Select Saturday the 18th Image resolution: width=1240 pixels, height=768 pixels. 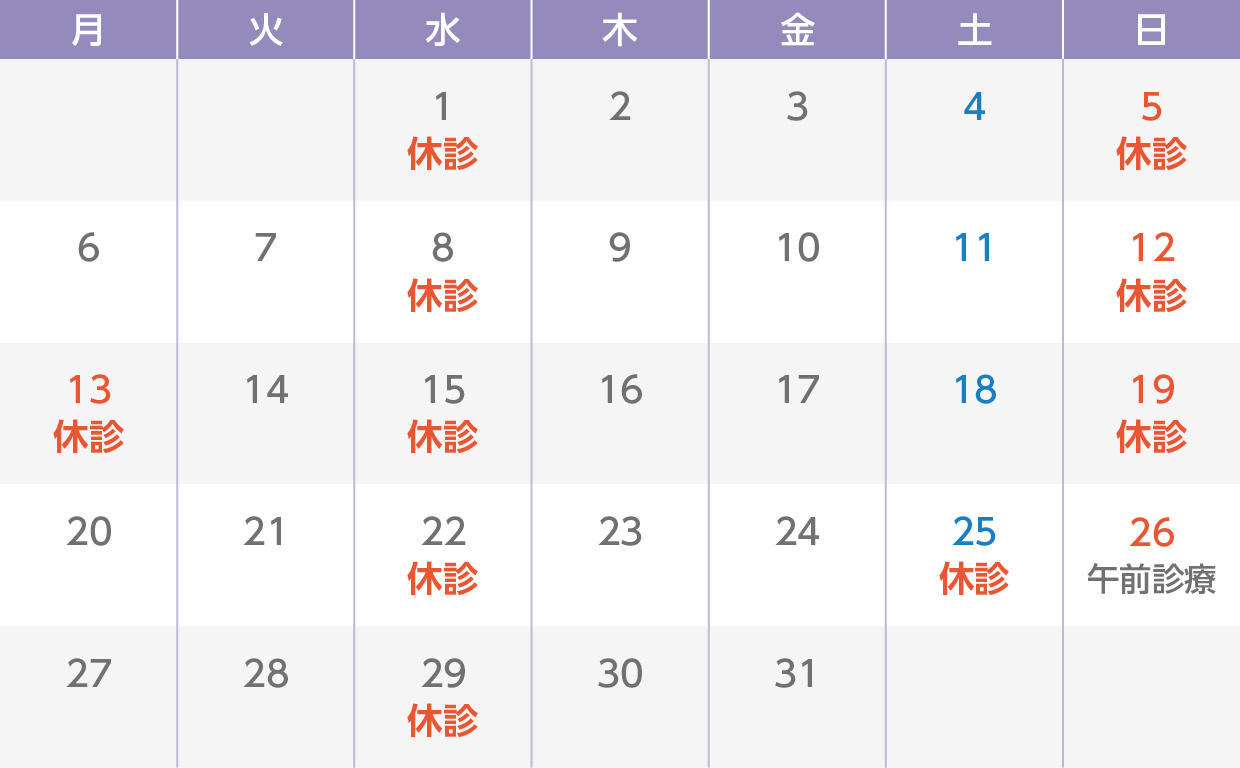pos(974,413)
